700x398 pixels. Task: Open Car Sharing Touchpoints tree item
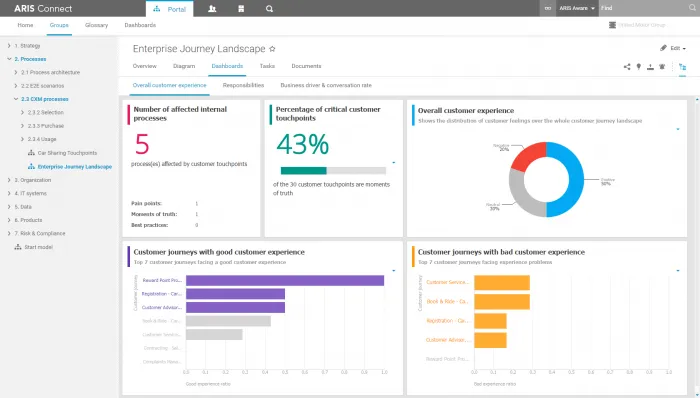pyautogui.click(x=67, y=153)
